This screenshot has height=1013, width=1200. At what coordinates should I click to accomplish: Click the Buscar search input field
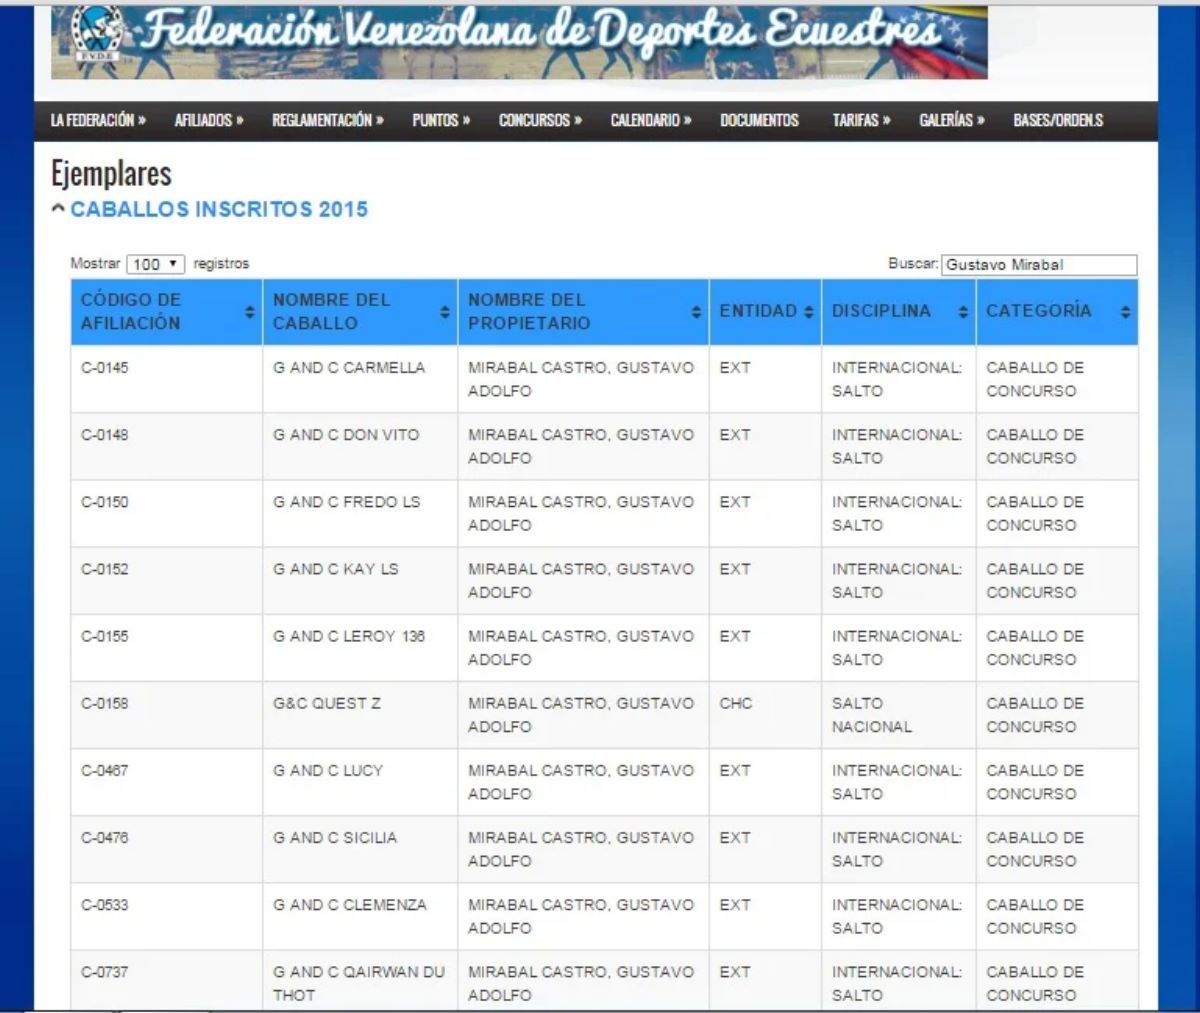click(1039, 265)
